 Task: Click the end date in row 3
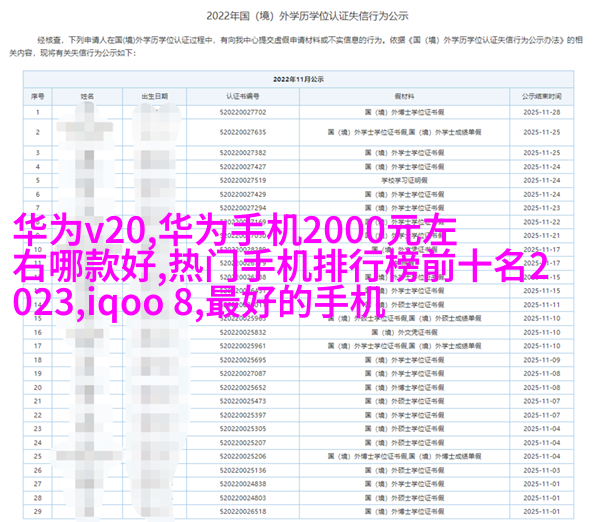pos(542,153)
